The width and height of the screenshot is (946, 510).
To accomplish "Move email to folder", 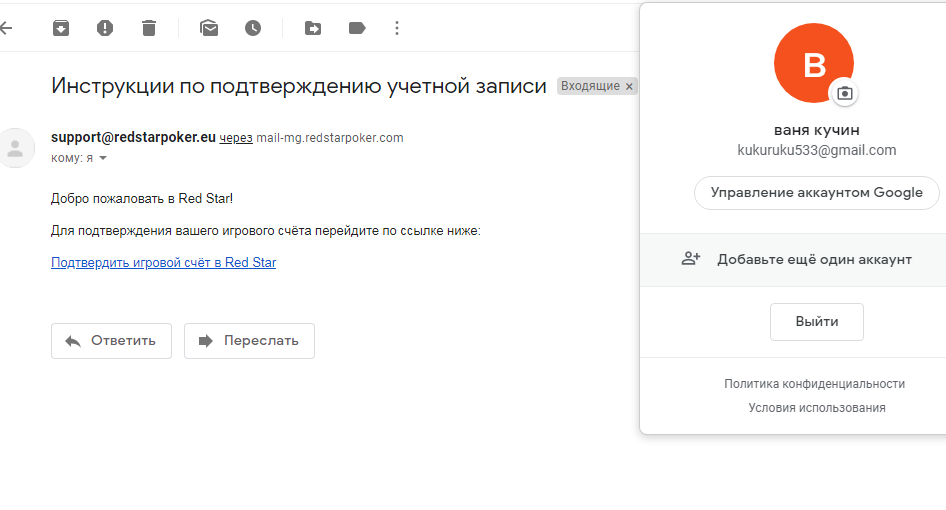I will [313, 28].
